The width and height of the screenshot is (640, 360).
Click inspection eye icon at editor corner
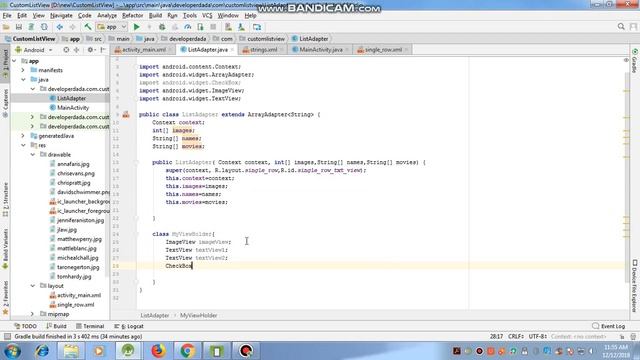point(626,60)
